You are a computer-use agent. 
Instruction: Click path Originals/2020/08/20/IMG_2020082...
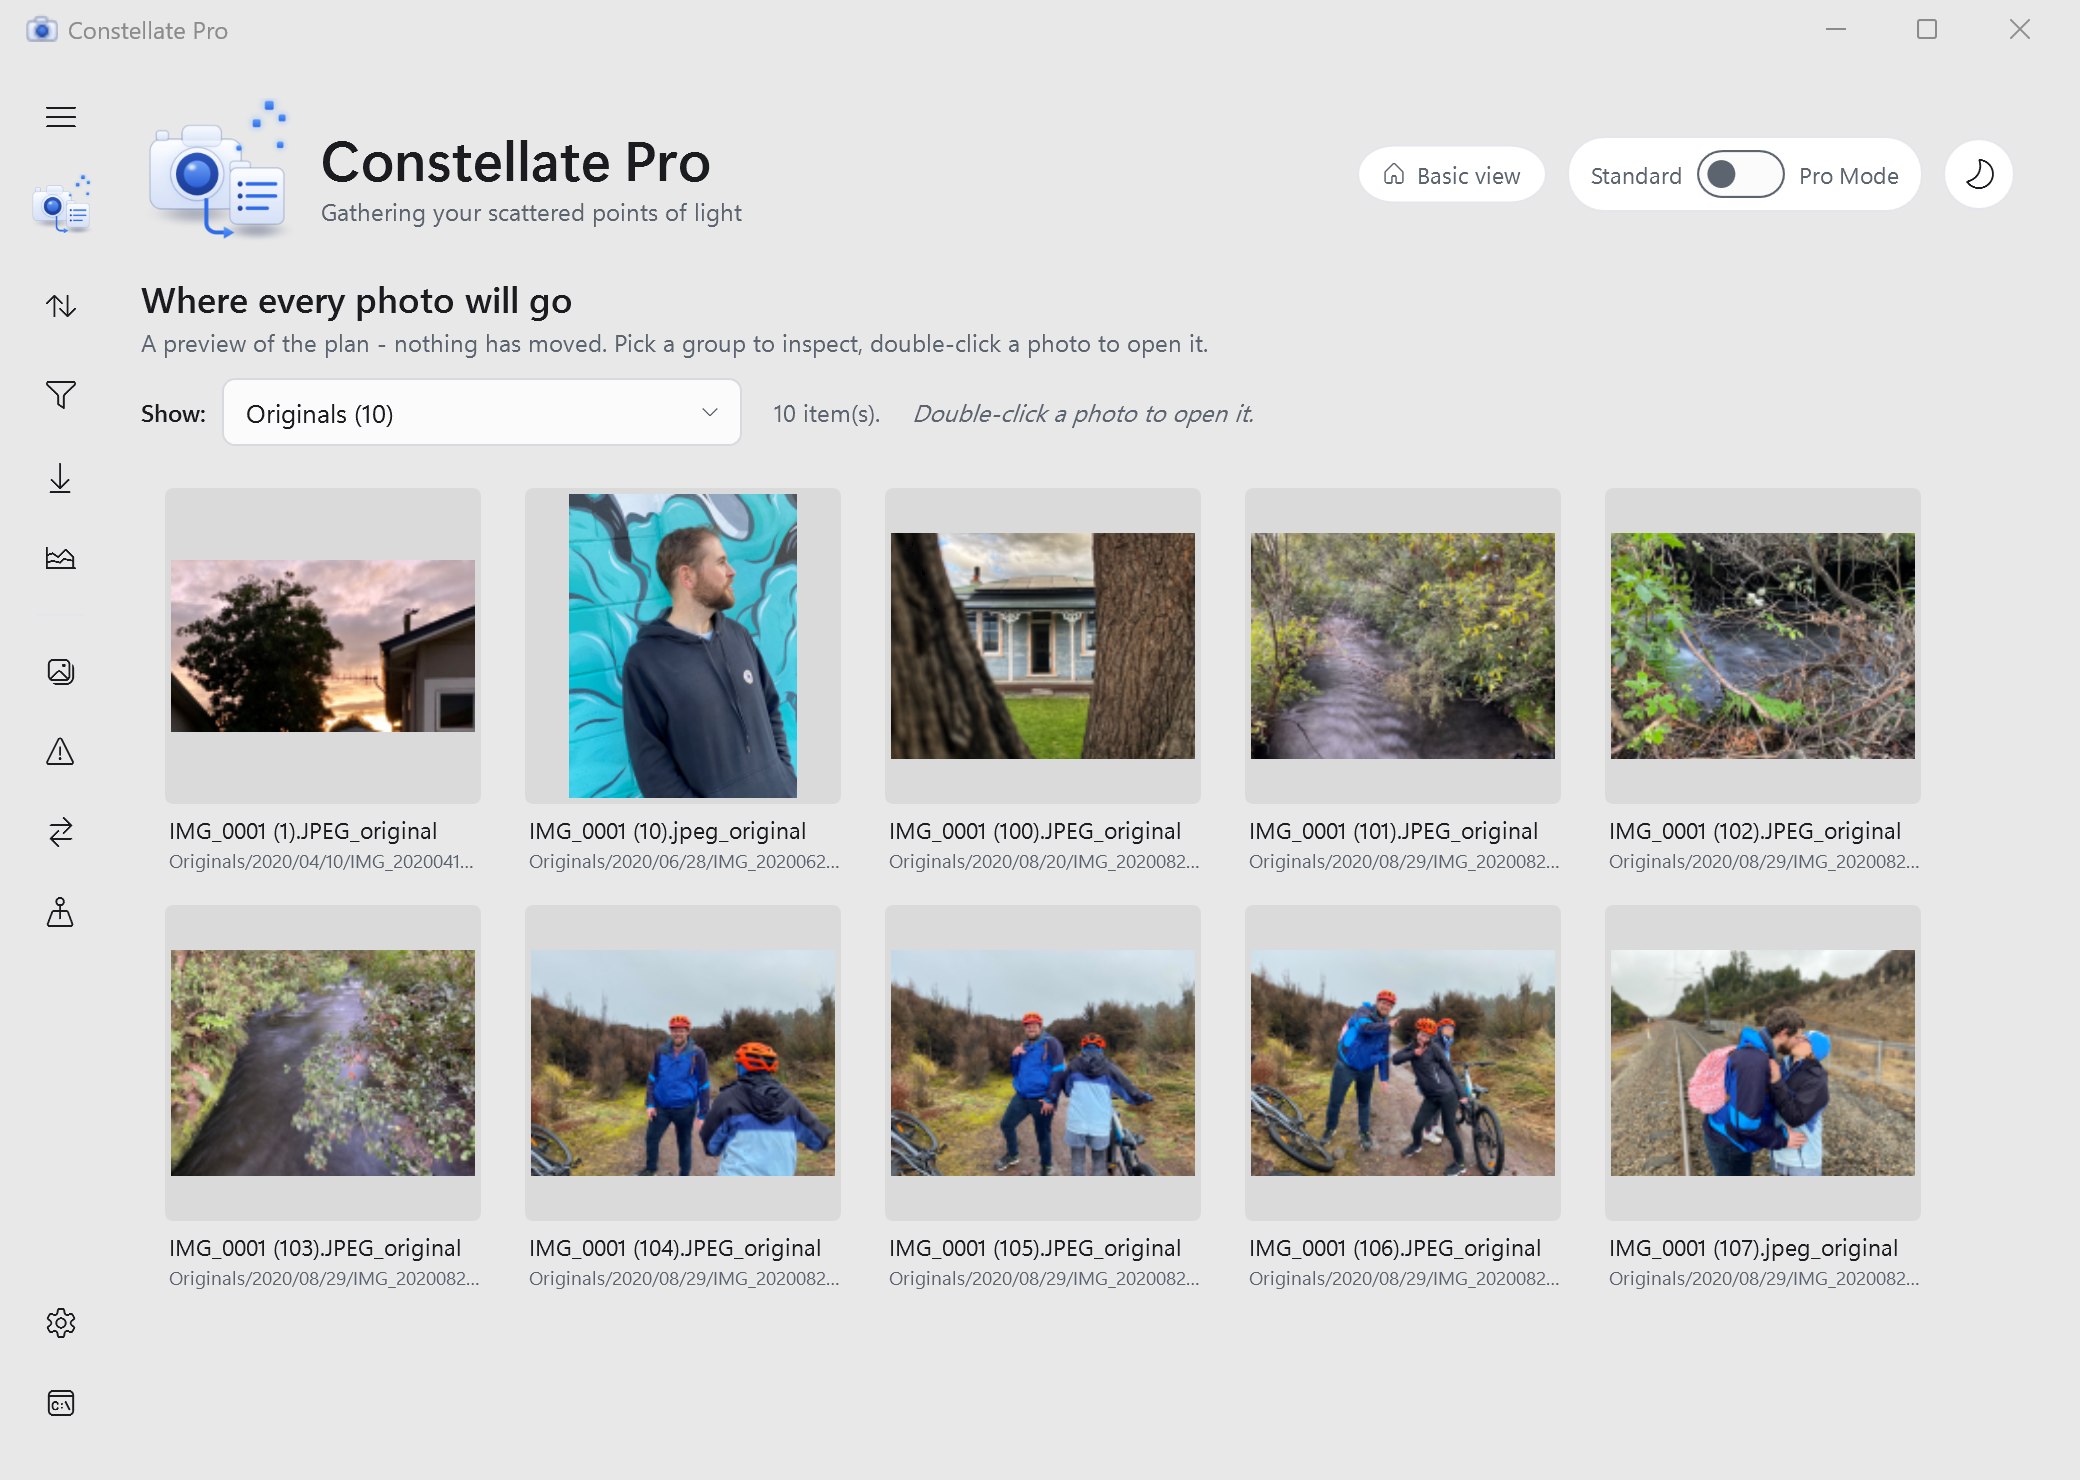[x=1044, y=862]
